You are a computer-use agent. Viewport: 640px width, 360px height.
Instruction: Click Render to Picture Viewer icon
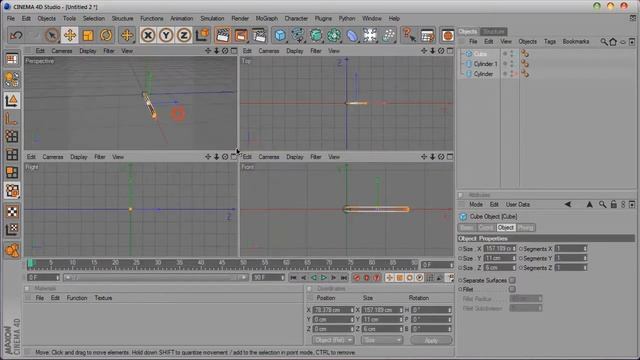point(241,36)
